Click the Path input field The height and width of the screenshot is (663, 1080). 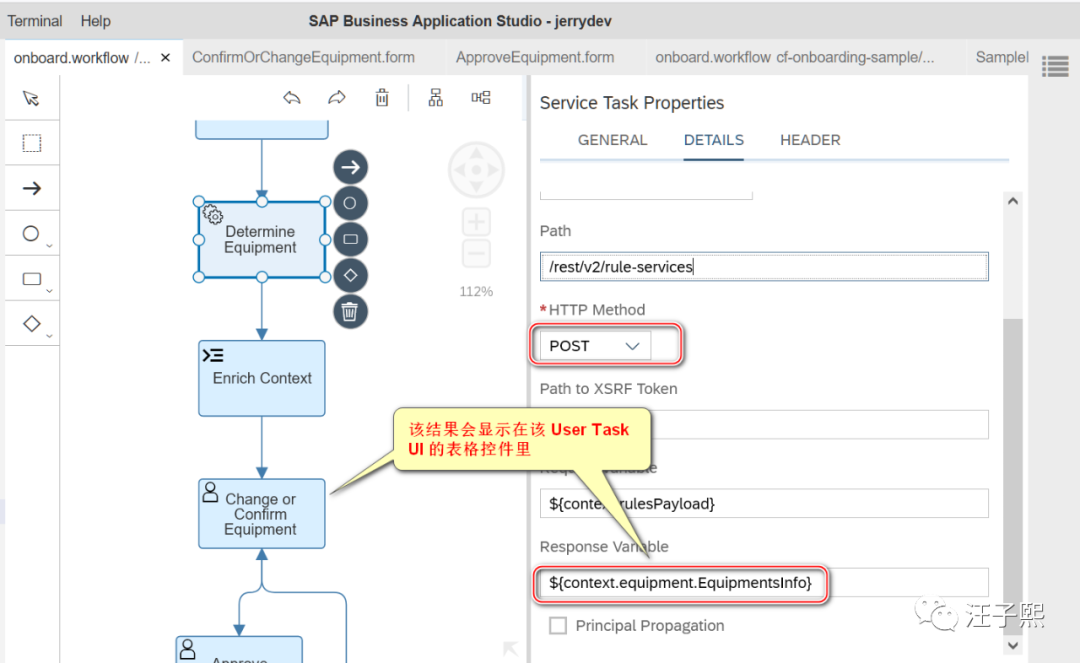(764, 266)
